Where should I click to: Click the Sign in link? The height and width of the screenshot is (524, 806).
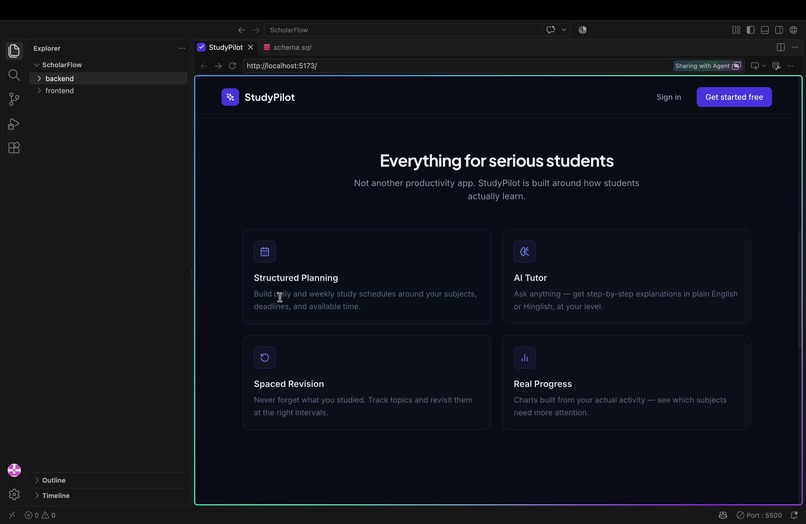pyautogui.click(x=668, y=97)
